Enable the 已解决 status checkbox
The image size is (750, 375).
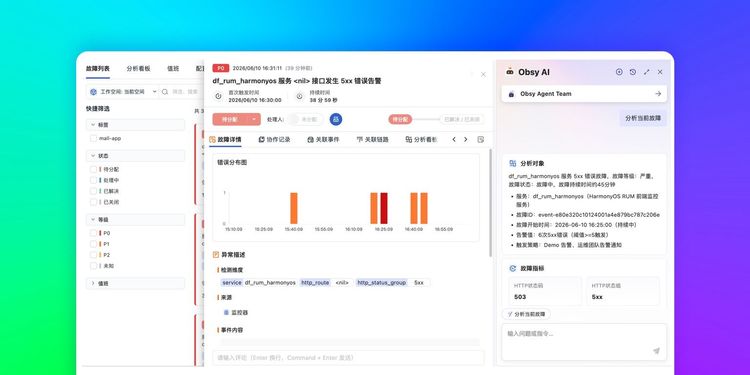pyautogui.click(x=93, y=191)
